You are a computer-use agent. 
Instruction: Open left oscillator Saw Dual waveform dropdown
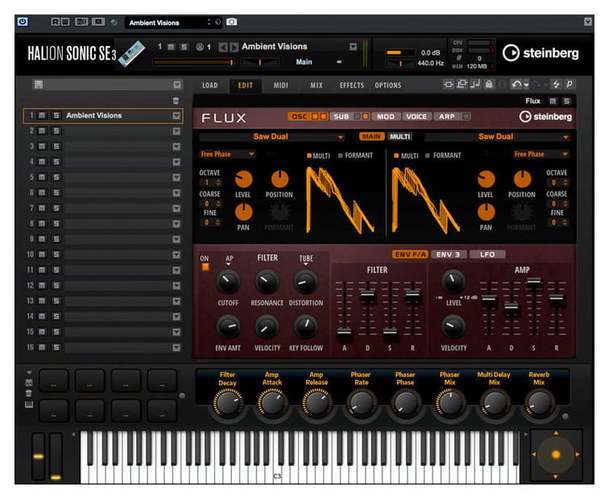click(272, 137)
